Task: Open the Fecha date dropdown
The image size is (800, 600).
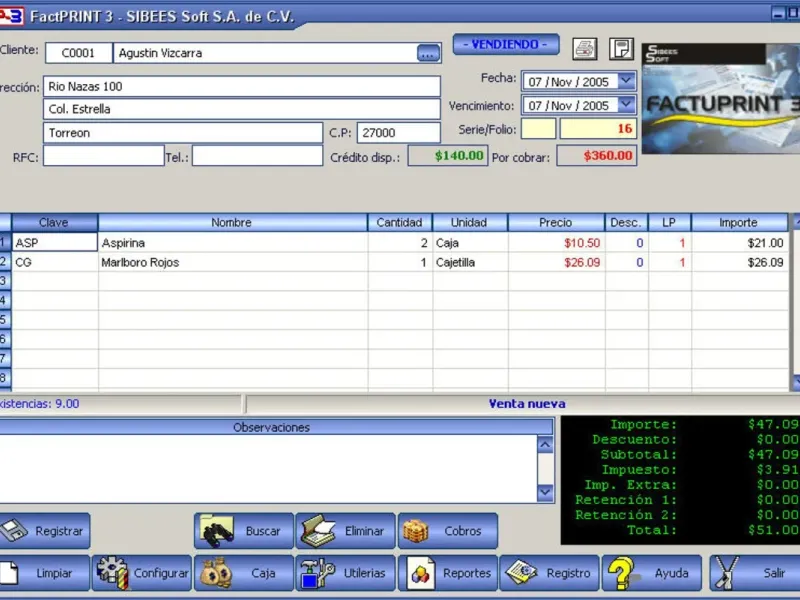Action: click(626, 81)
